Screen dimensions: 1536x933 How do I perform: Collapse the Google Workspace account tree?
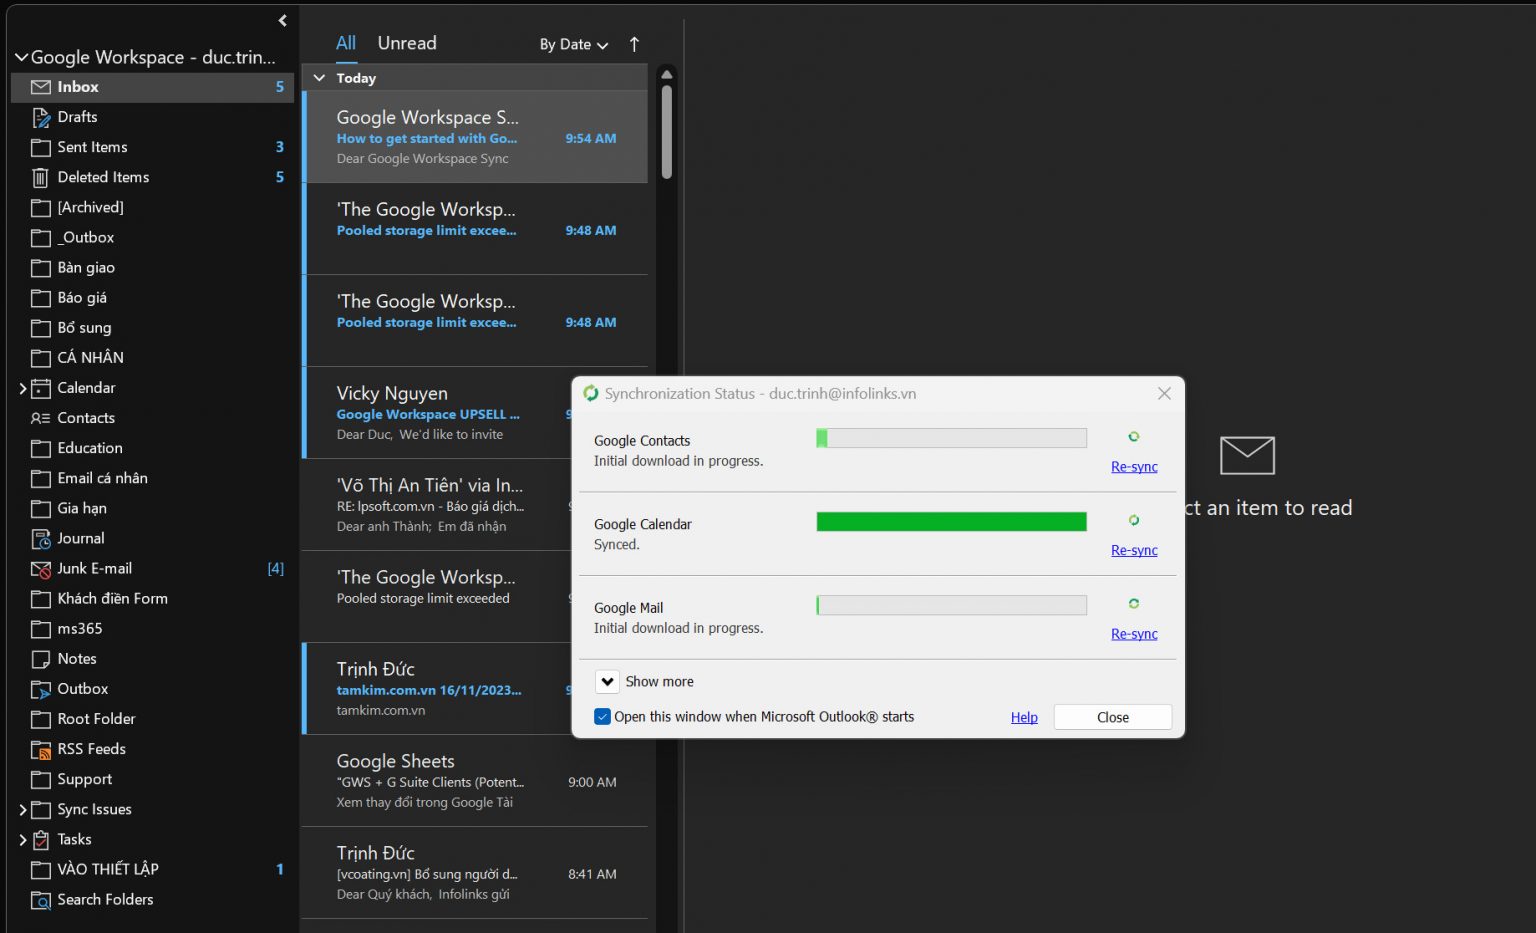click(x=21, y=58)
